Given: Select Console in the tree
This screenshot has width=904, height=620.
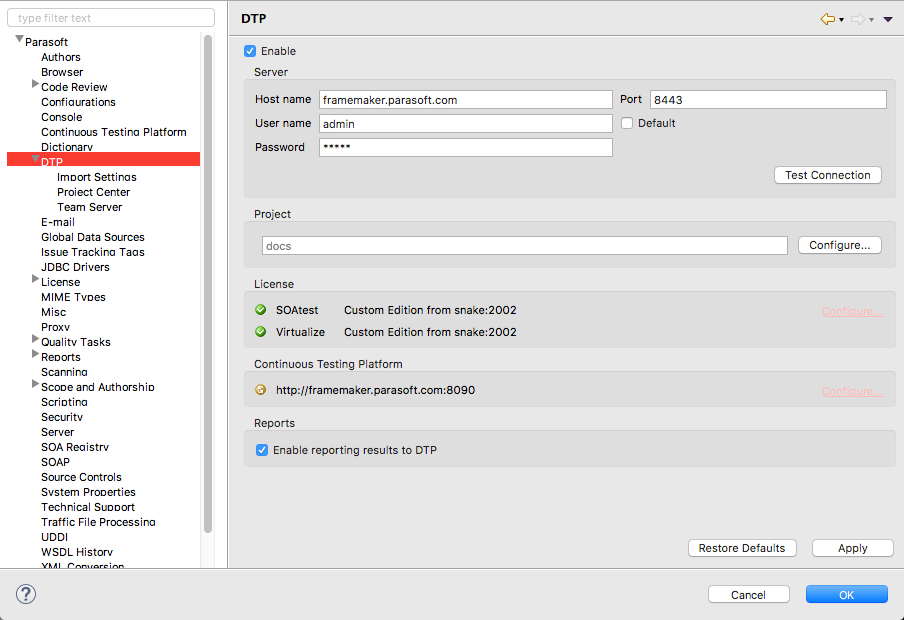Looking at the screenshot, I should pos(61,117).
